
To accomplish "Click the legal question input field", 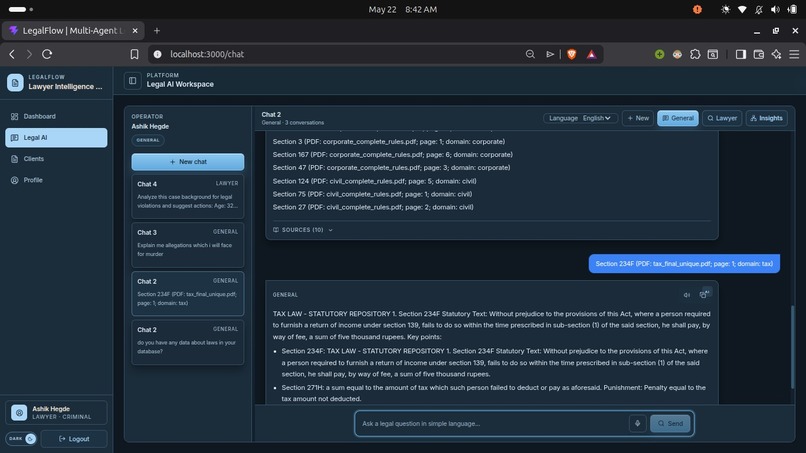I will (492, 424).
